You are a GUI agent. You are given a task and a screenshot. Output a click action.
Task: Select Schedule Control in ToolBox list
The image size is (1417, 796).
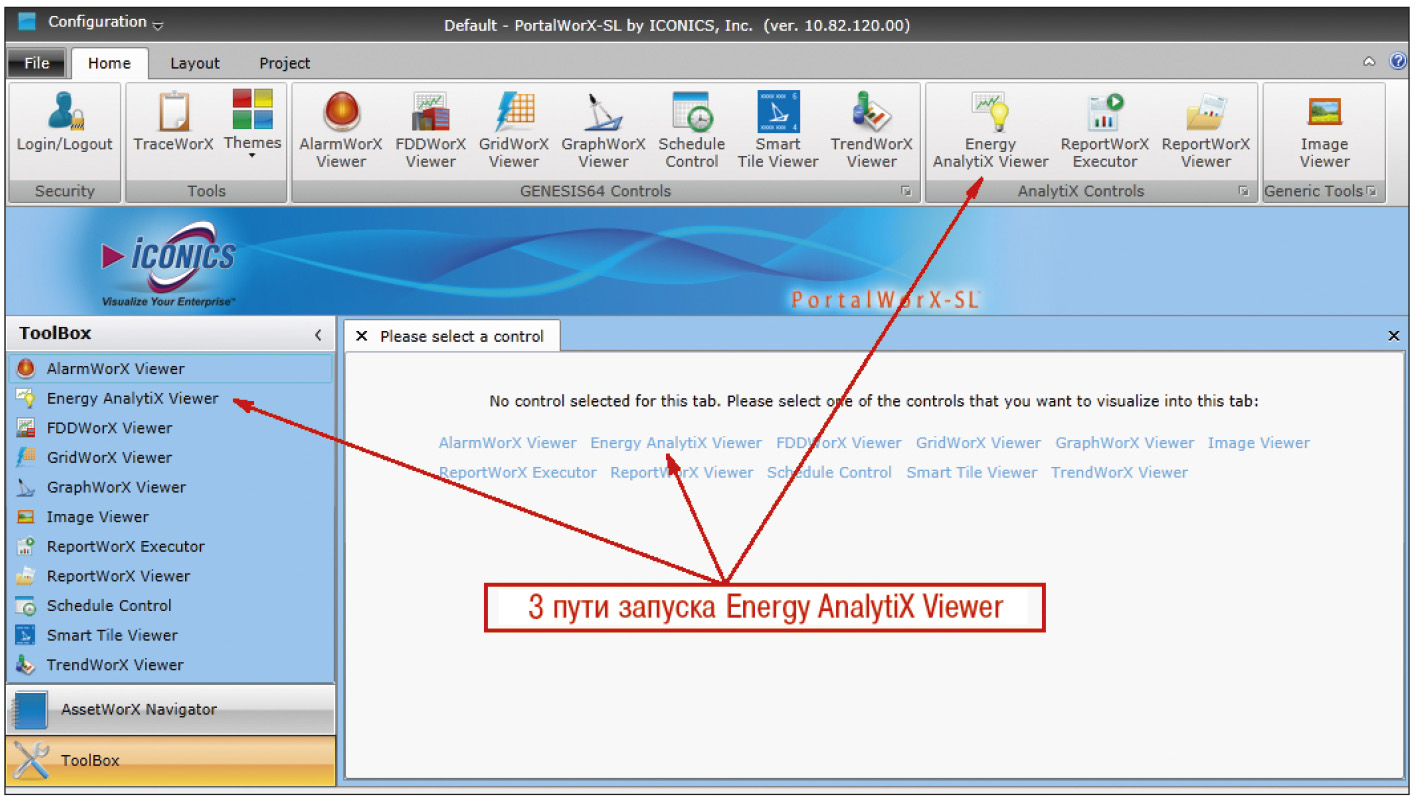(x=170, y=605)
